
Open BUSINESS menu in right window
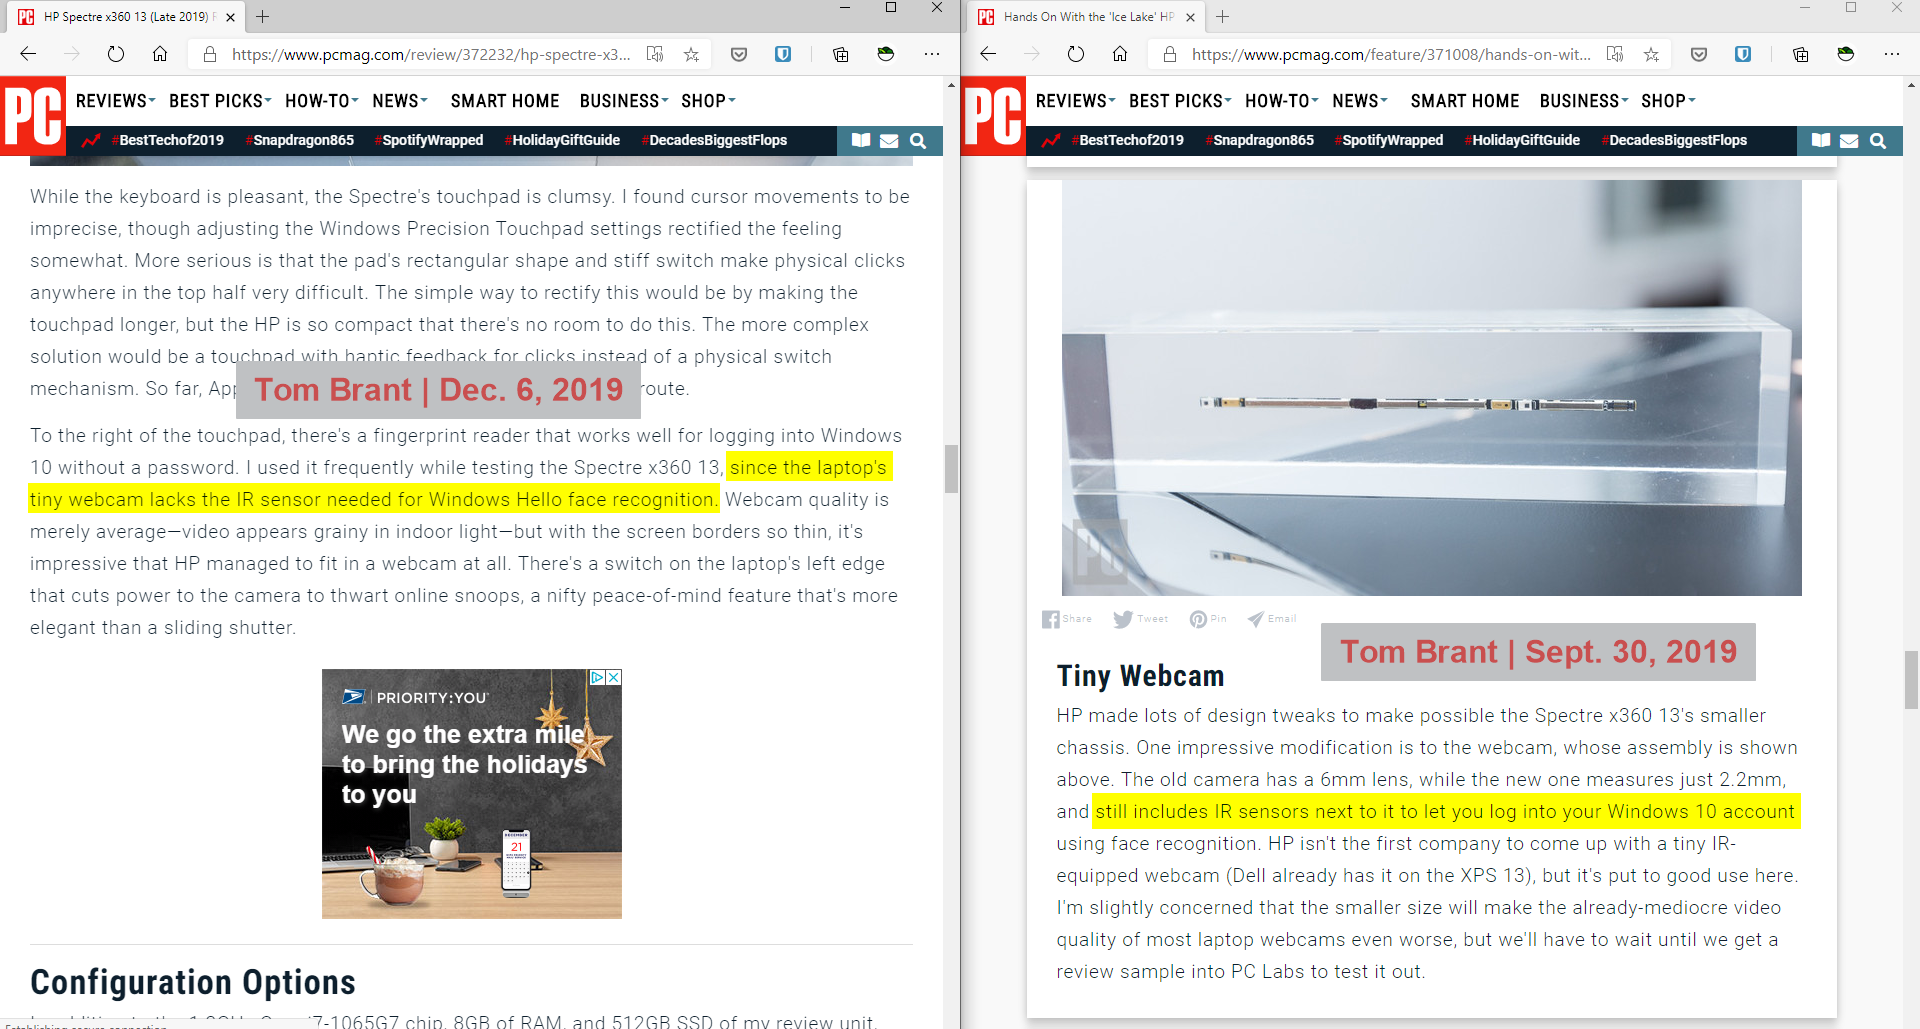pos(1584,101)
